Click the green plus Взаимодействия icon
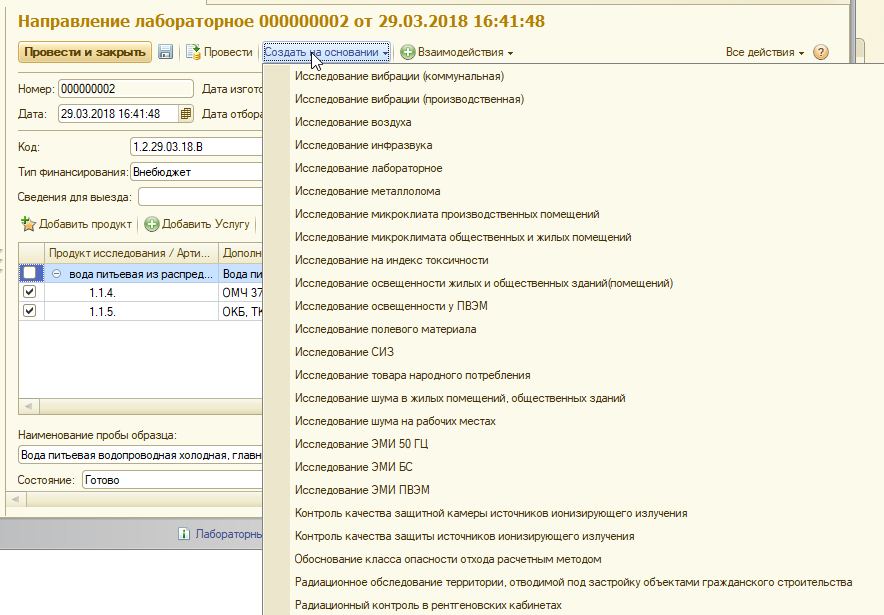The height and width of the screenshot is (615, 884). pyautogui.click(x=408, y=52)
